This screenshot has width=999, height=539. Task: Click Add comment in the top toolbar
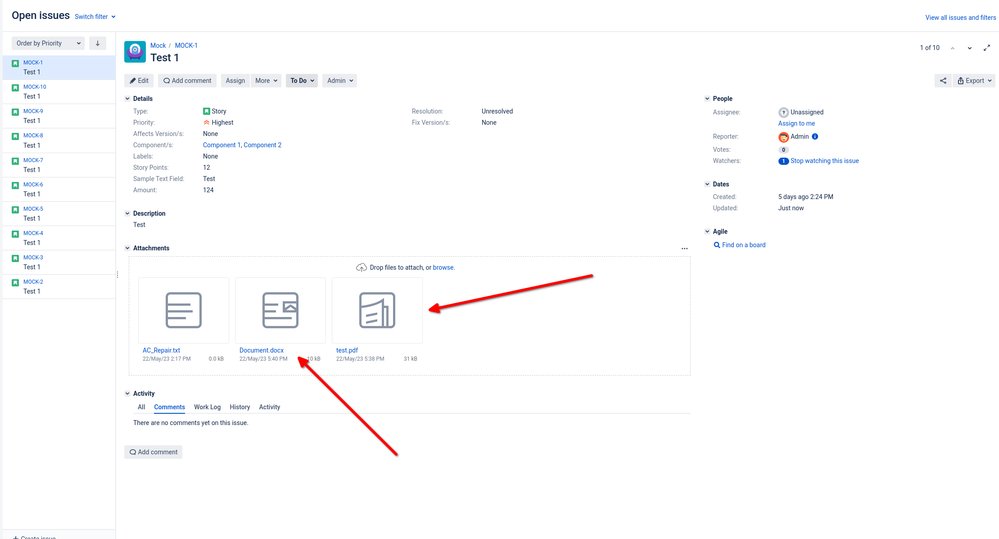coord(187,81)
